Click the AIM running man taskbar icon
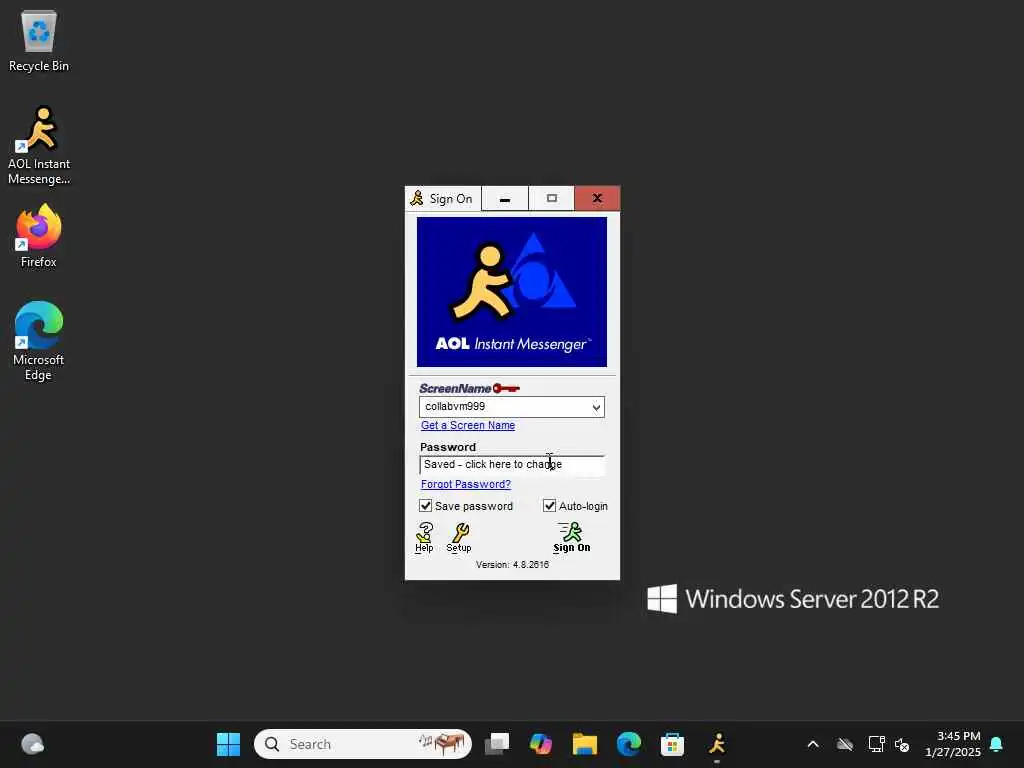The width and height of the screenshot is (1024, 768). click(x=716, y=744)
